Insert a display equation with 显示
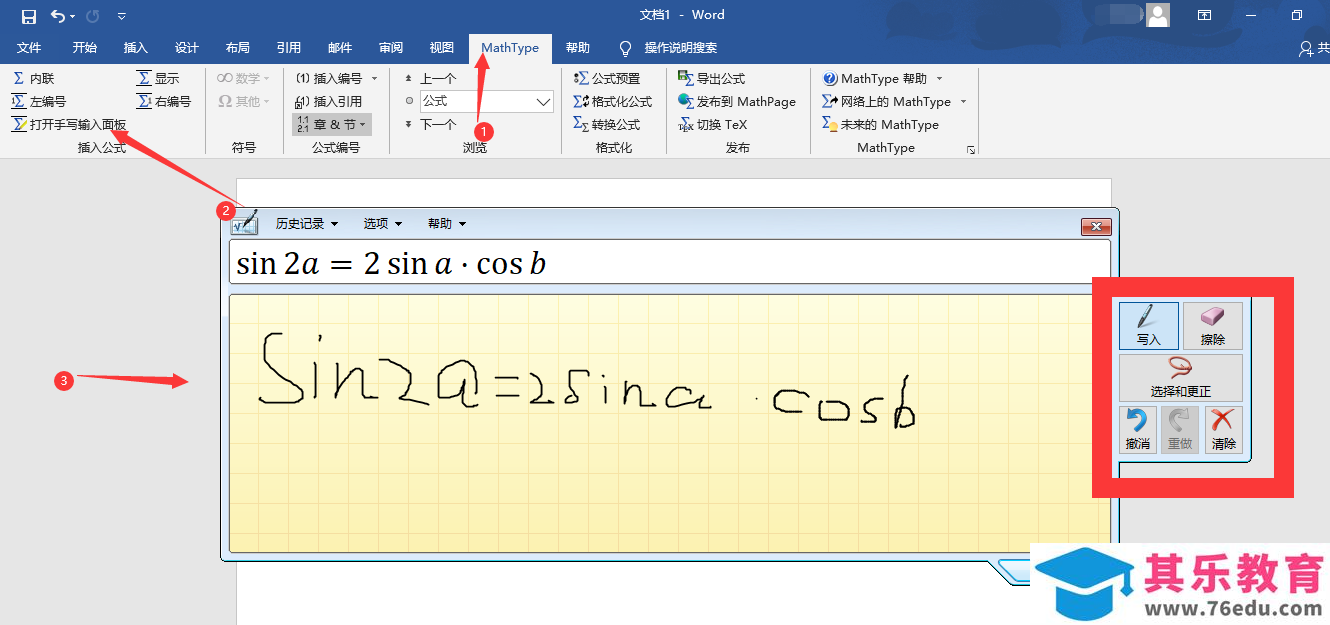Screen dimensions: 1330x625 click(158, 78)
